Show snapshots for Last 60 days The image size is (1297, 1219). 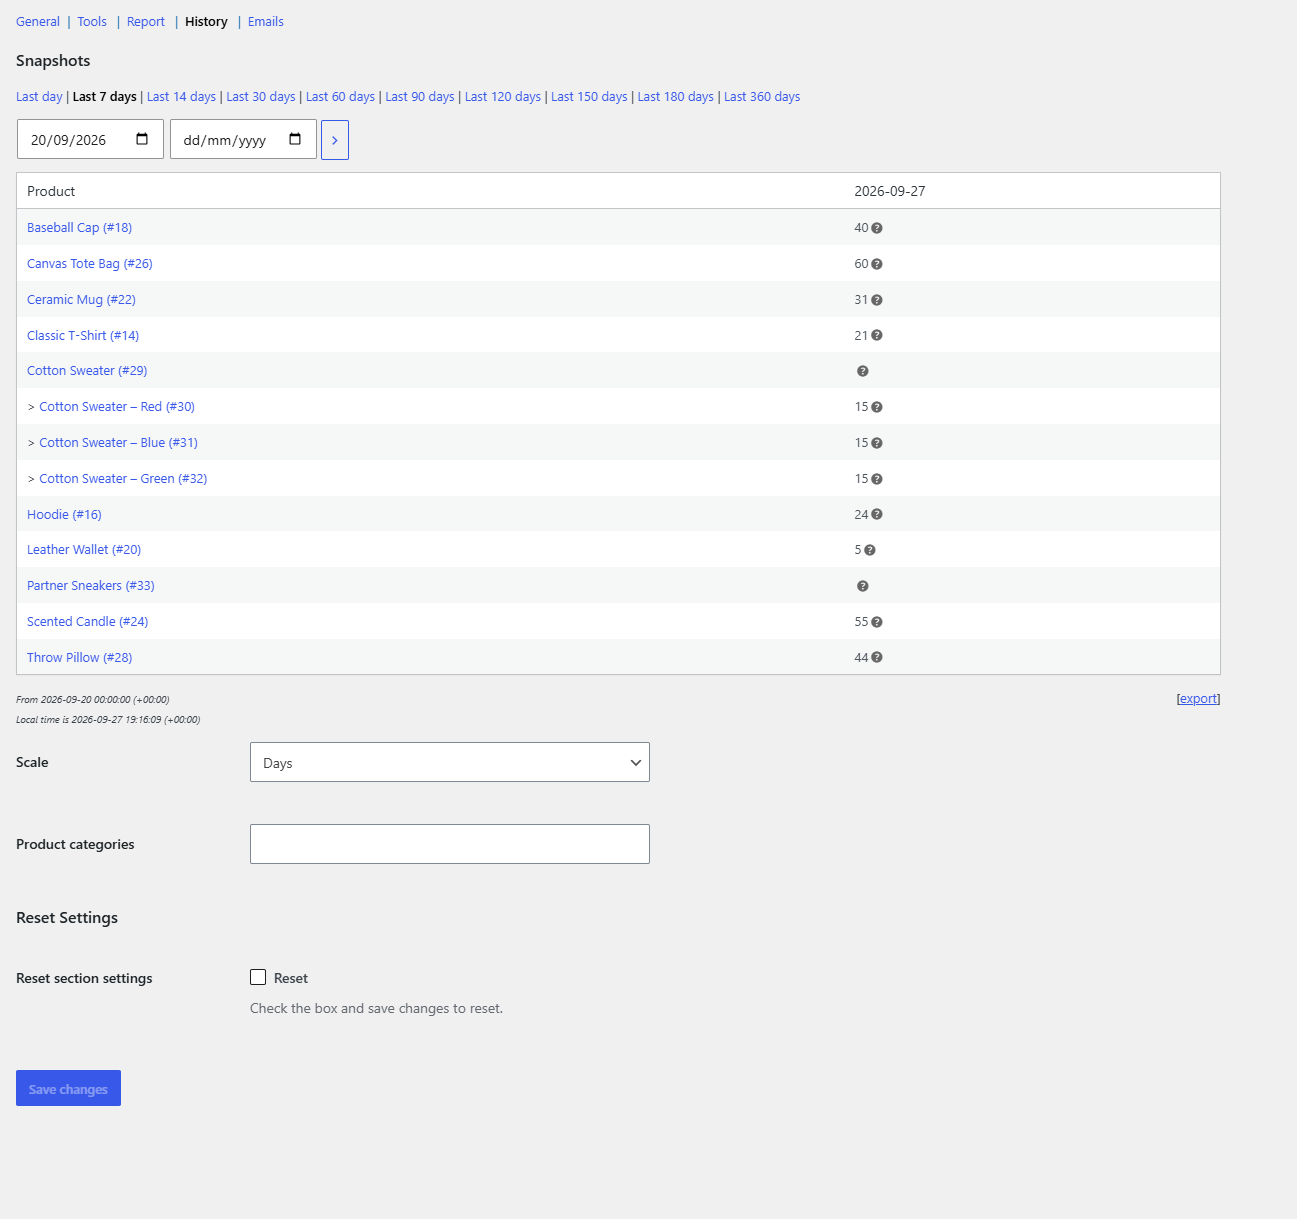tap(340, 97)
